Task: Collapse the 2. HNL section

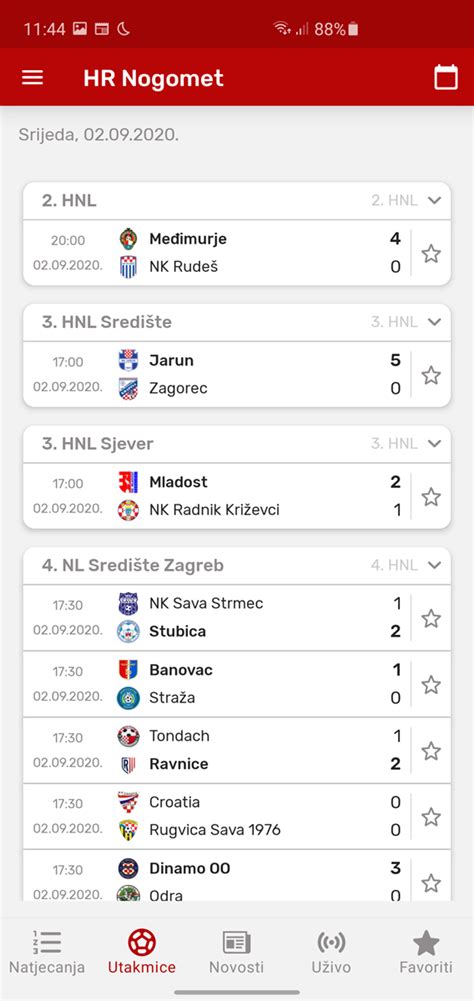Action: (x=434, y=200)
